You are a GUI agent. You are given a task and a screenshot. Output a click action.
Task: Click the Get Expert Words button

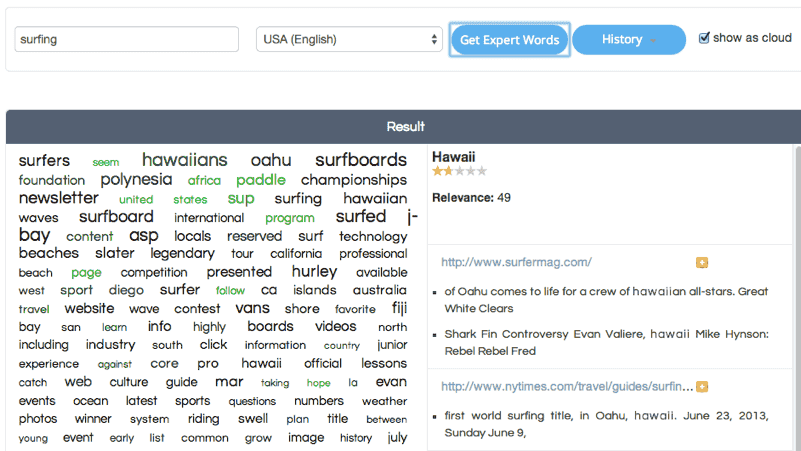pyautogui.click(x=510, y=40)
